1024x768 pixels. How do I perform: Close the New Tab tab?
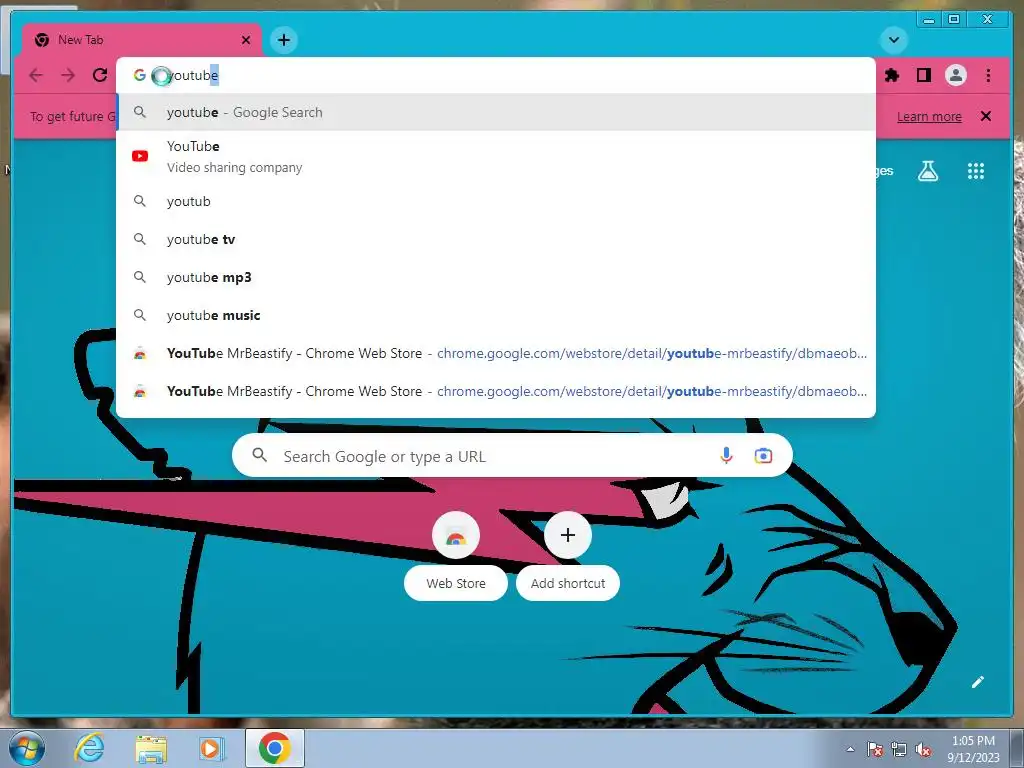[246, 40]
